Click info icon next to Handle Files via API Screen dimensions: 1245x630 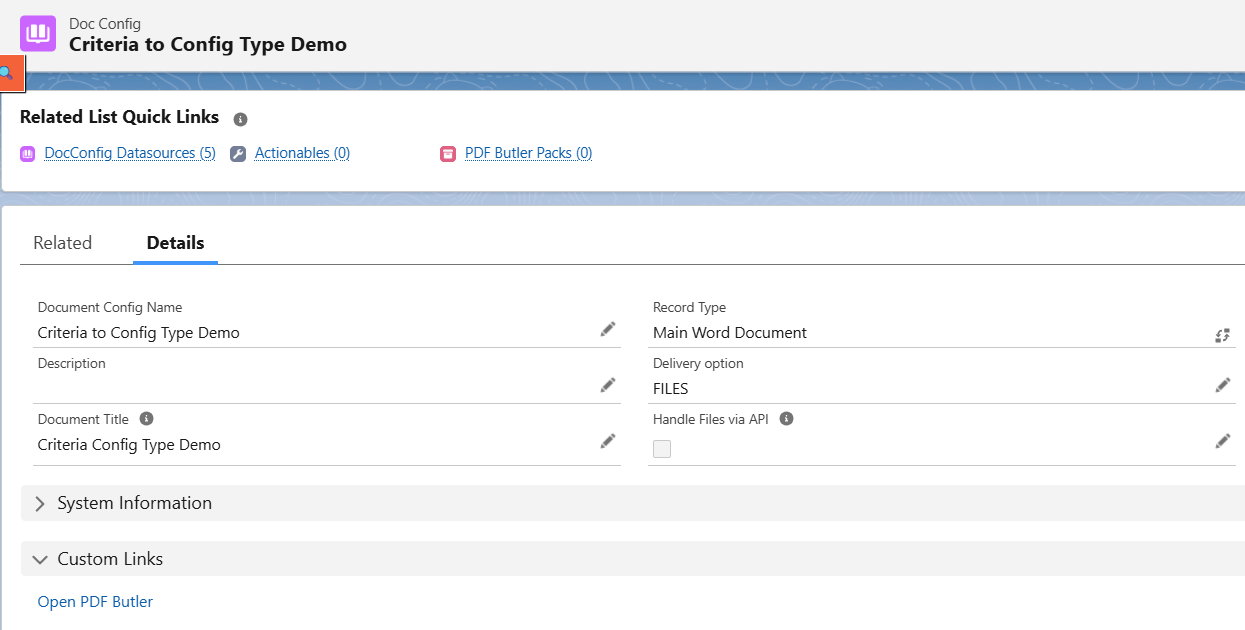tap(786, 419)
